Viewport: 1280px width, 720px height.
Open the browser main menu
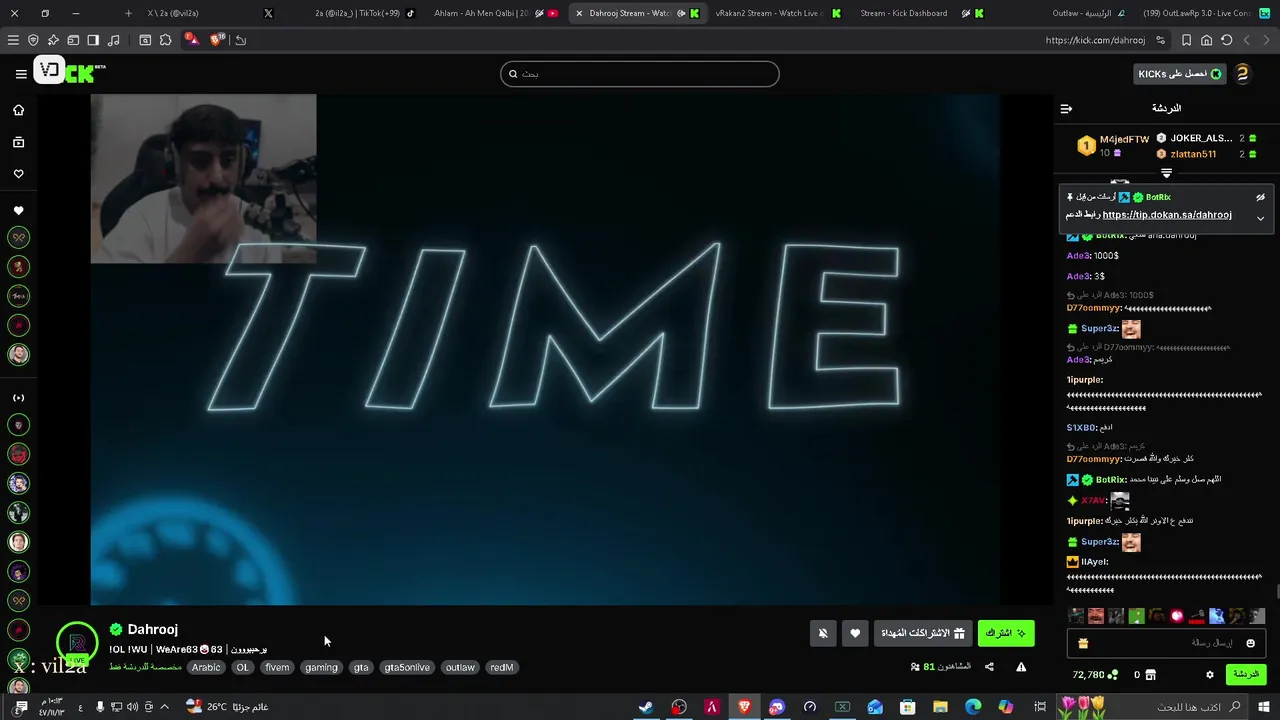[13, 40]
